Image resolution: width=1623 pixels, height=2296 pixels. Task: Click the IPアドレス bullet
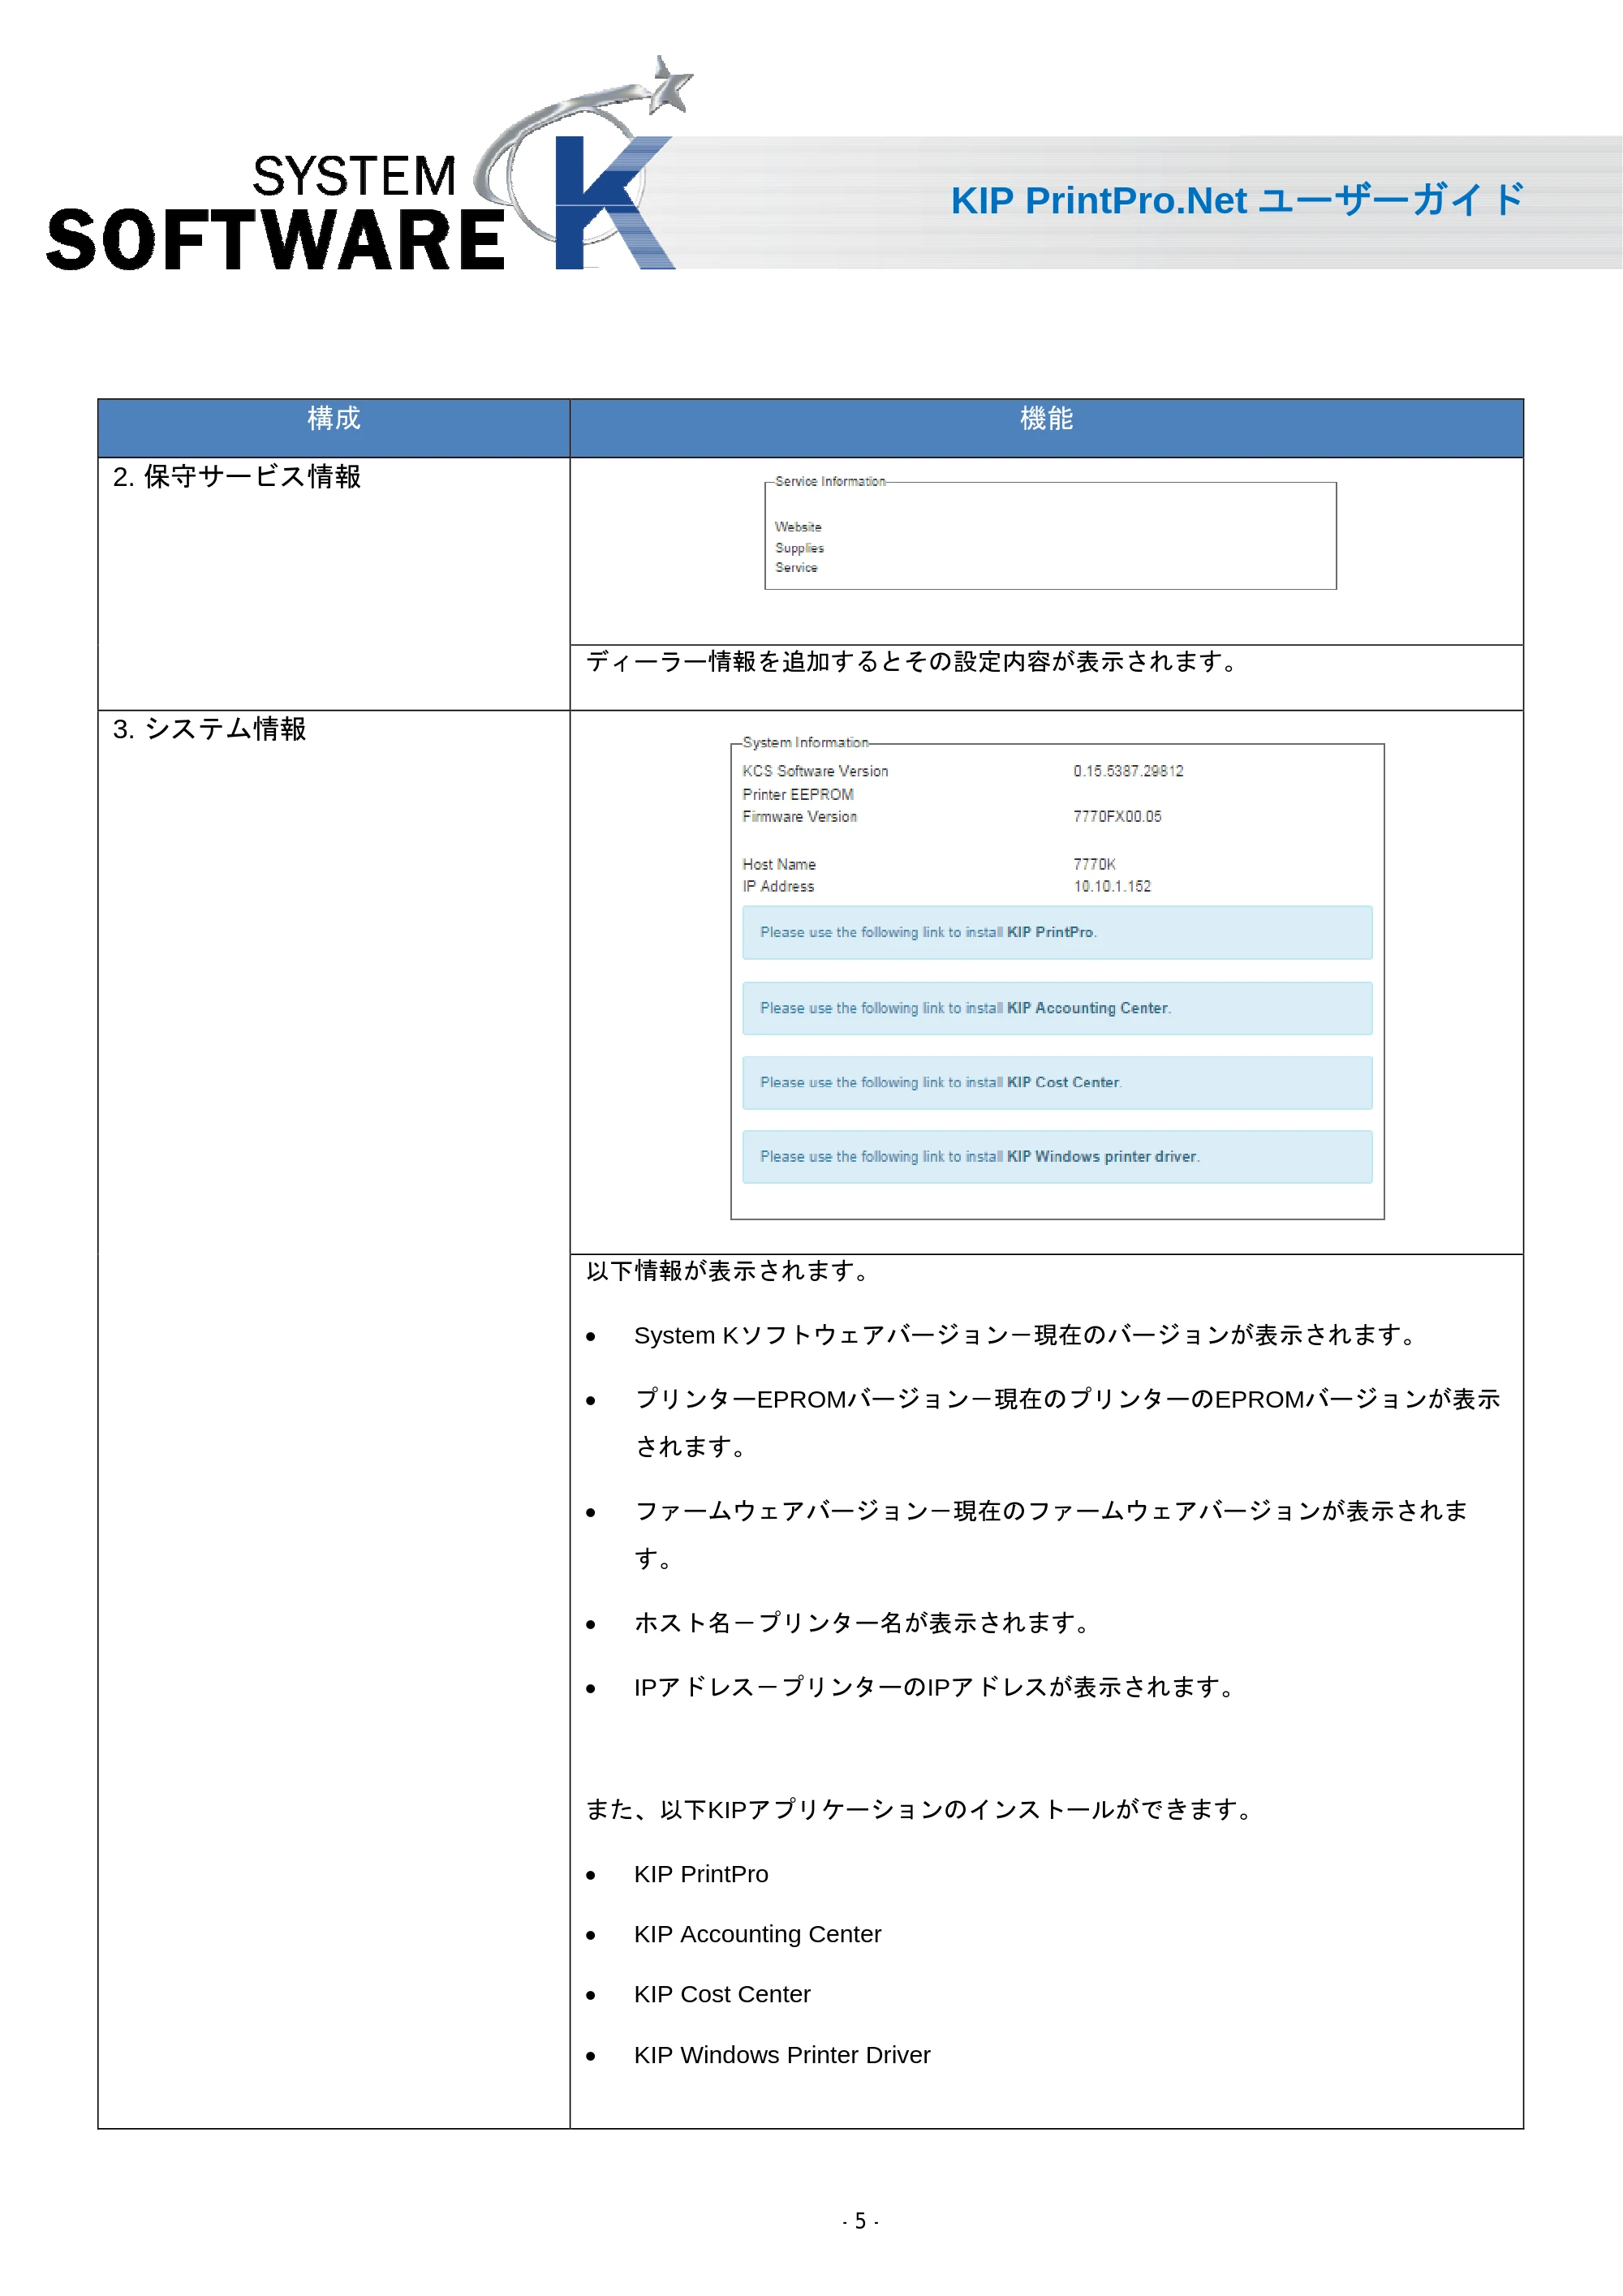(936, 1688)
